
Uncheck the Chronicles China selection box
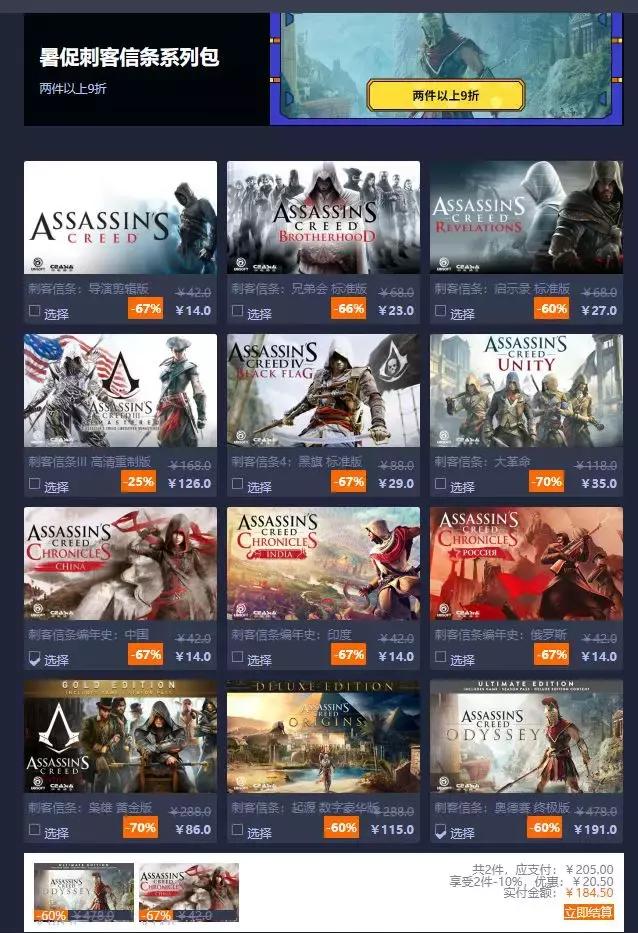35,657
